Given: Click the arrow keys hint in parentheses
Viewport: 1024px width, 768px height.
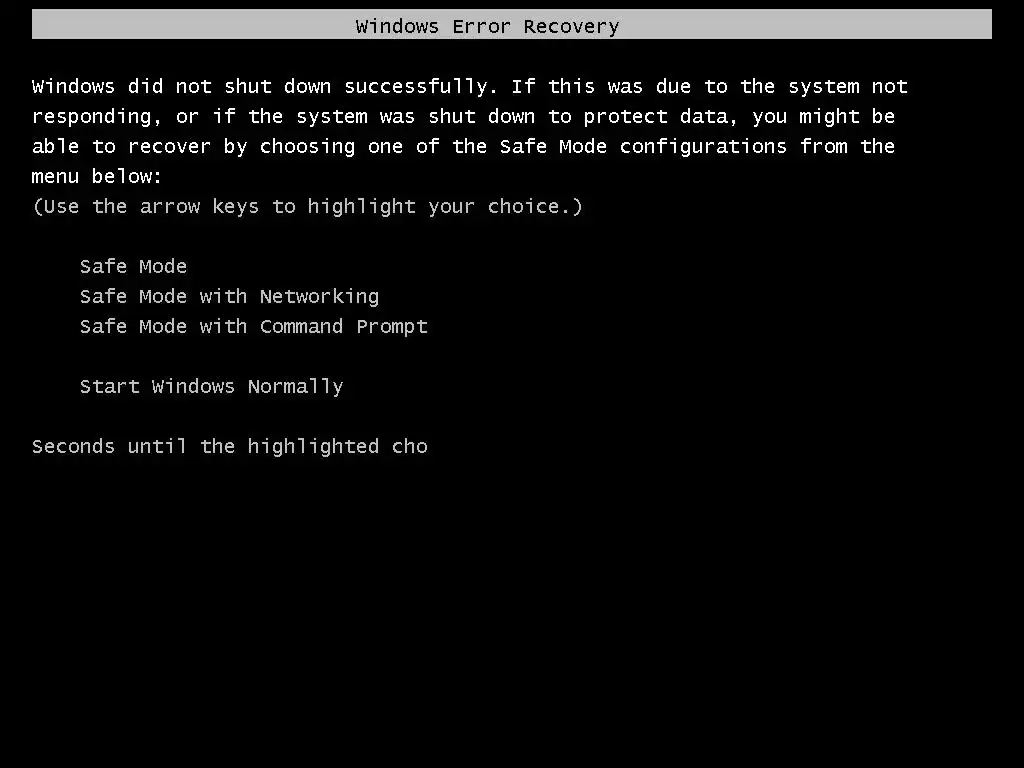Looking at the screenshot, I should click(307, 206).
